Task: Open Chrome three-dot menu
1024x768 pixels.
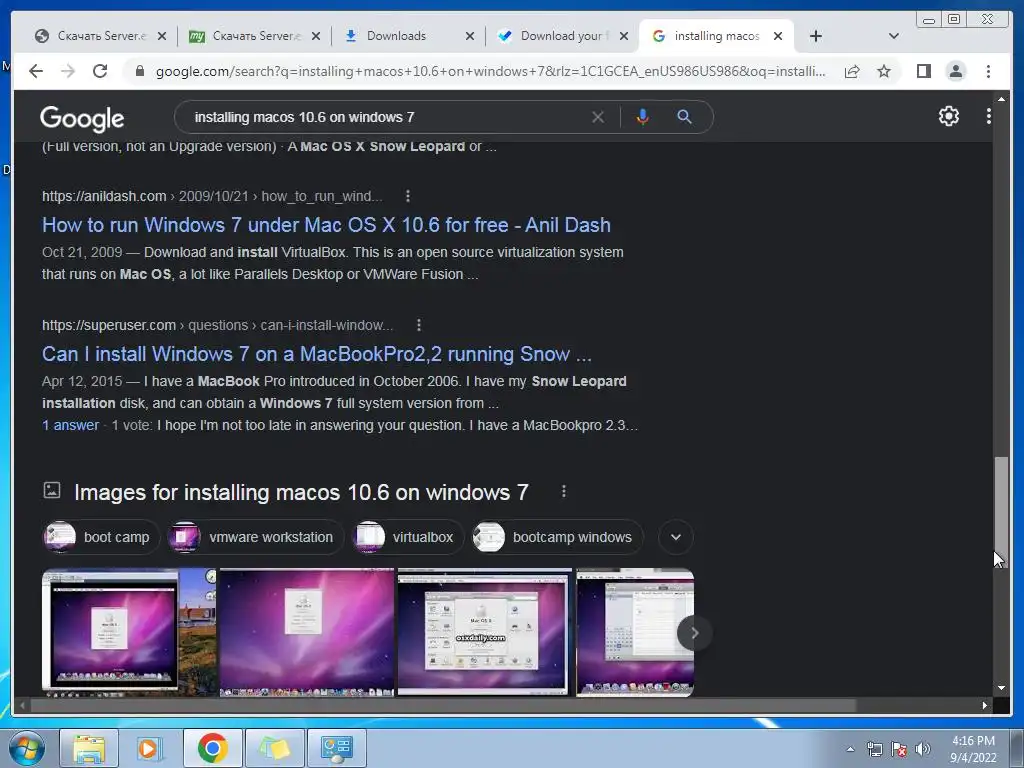Action: (x=988, y=71)
